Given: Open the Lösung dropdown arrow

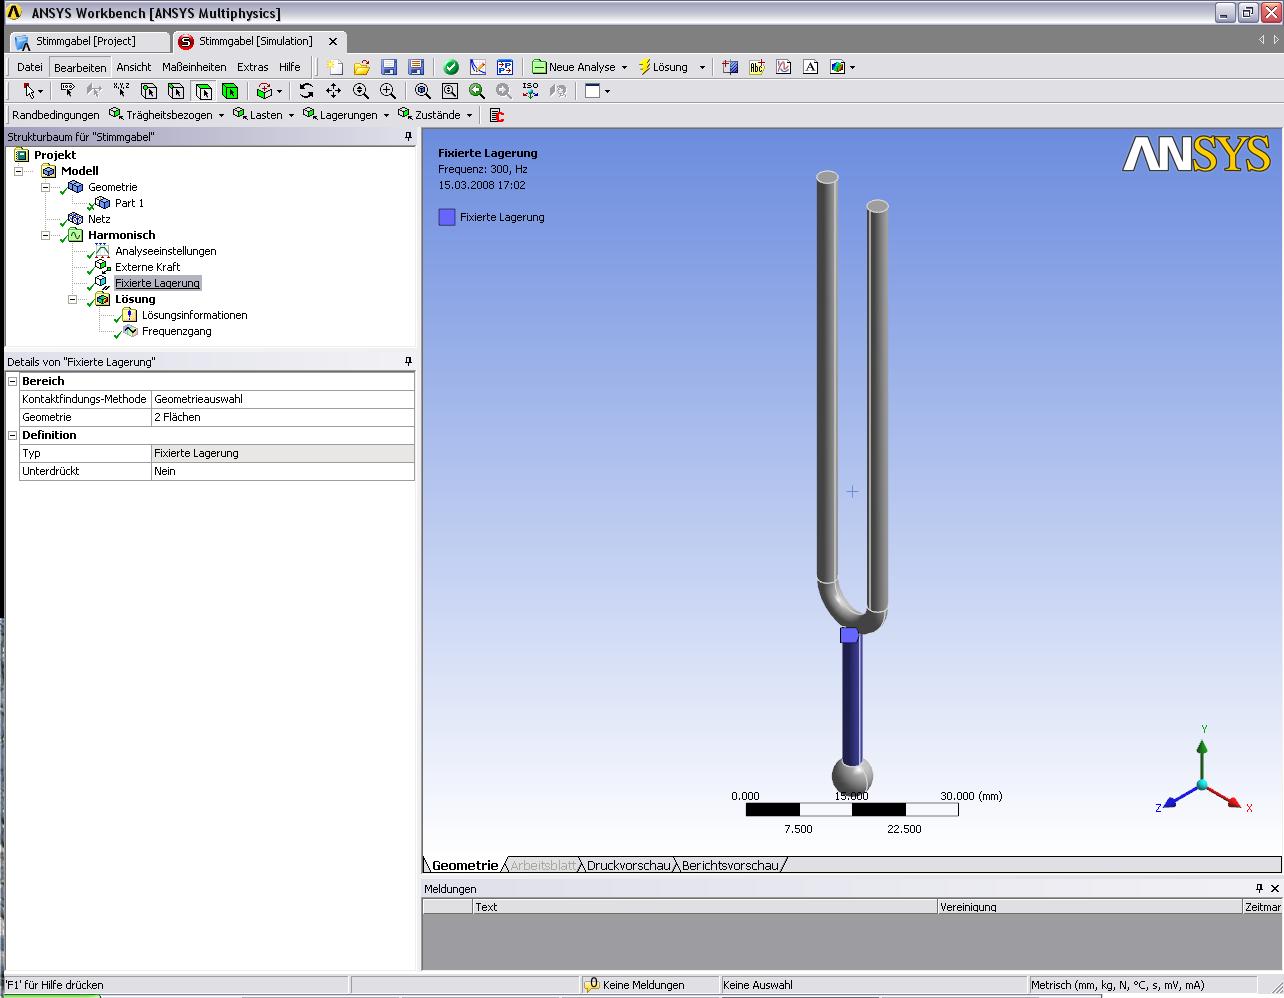Looking at the screenshot, I should (x=702, y=68).
